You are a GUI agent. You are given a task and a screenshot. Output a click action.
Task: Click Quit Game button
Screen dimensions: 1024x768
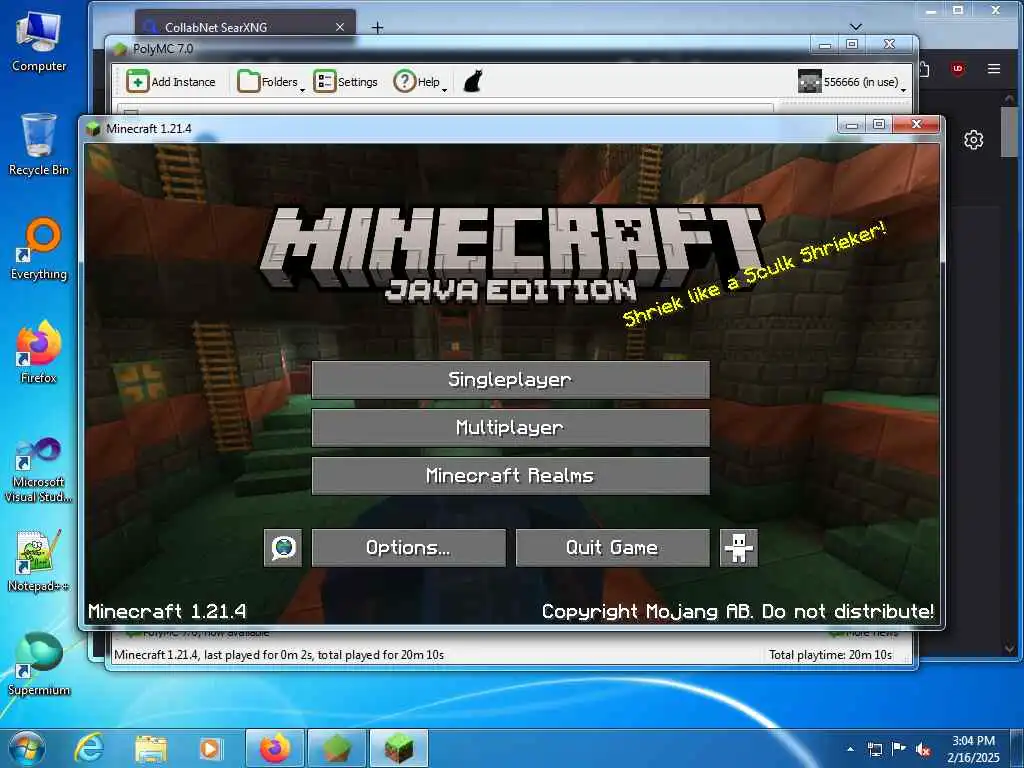point(612,547)
